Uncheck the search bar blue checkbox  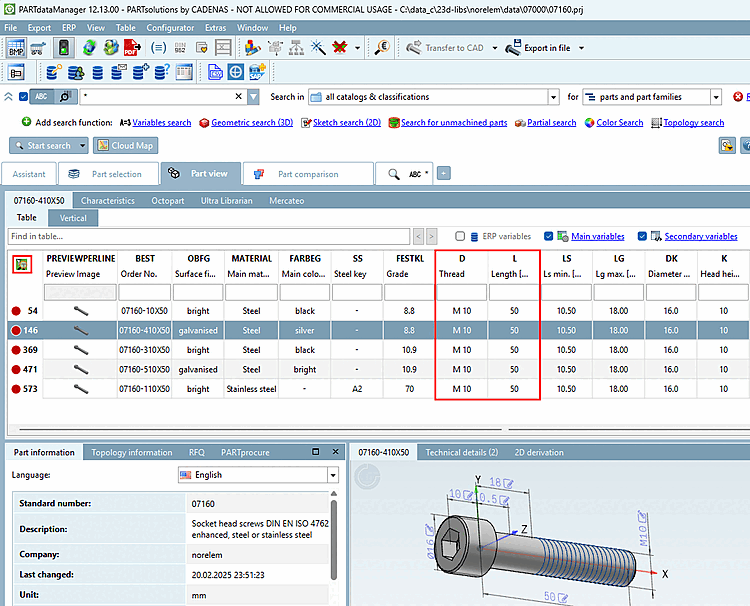pos(23,97)
